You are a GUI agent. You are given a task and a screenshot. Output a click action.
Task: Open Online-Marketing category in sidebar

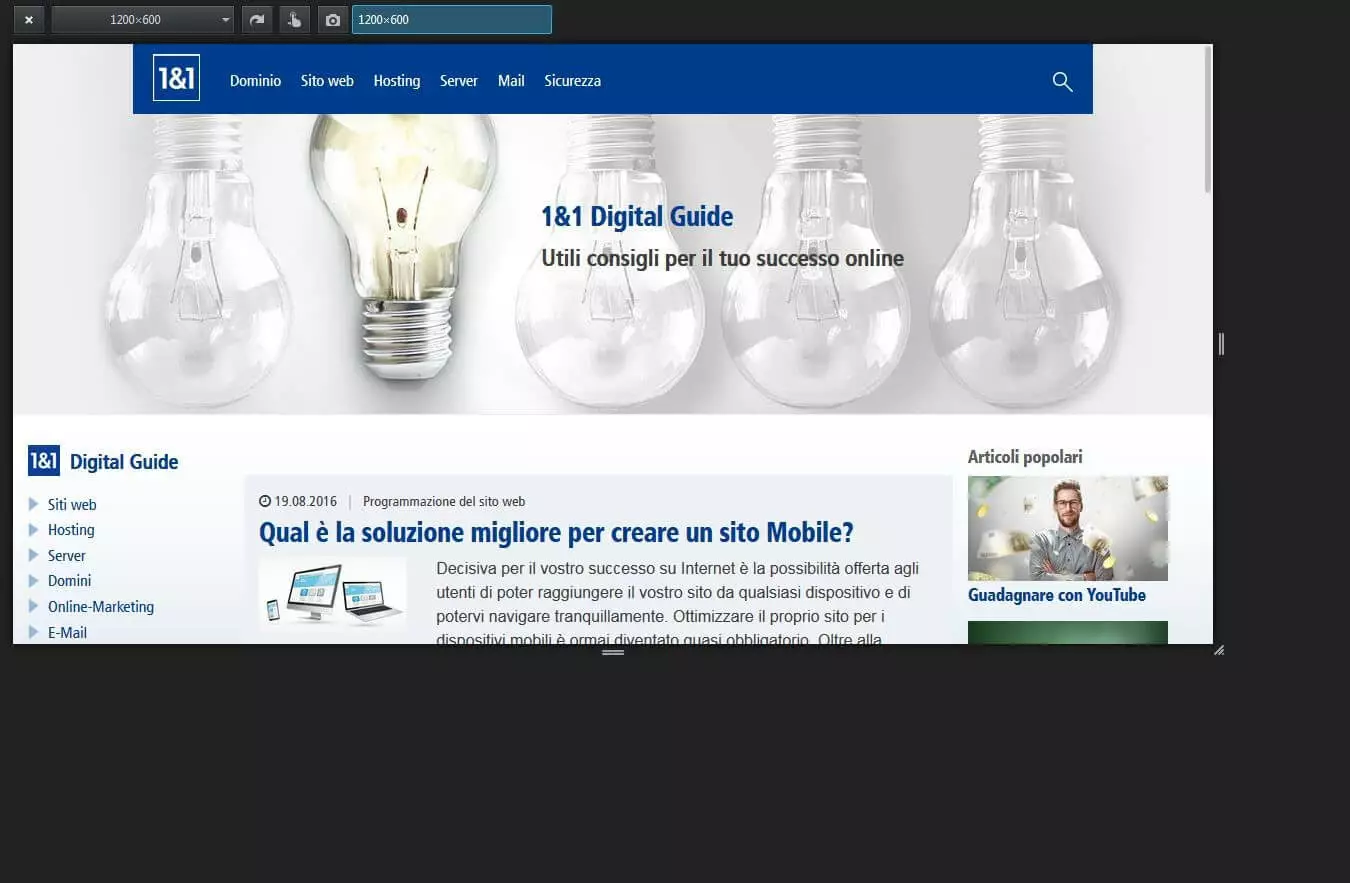[x=101, y=607]
